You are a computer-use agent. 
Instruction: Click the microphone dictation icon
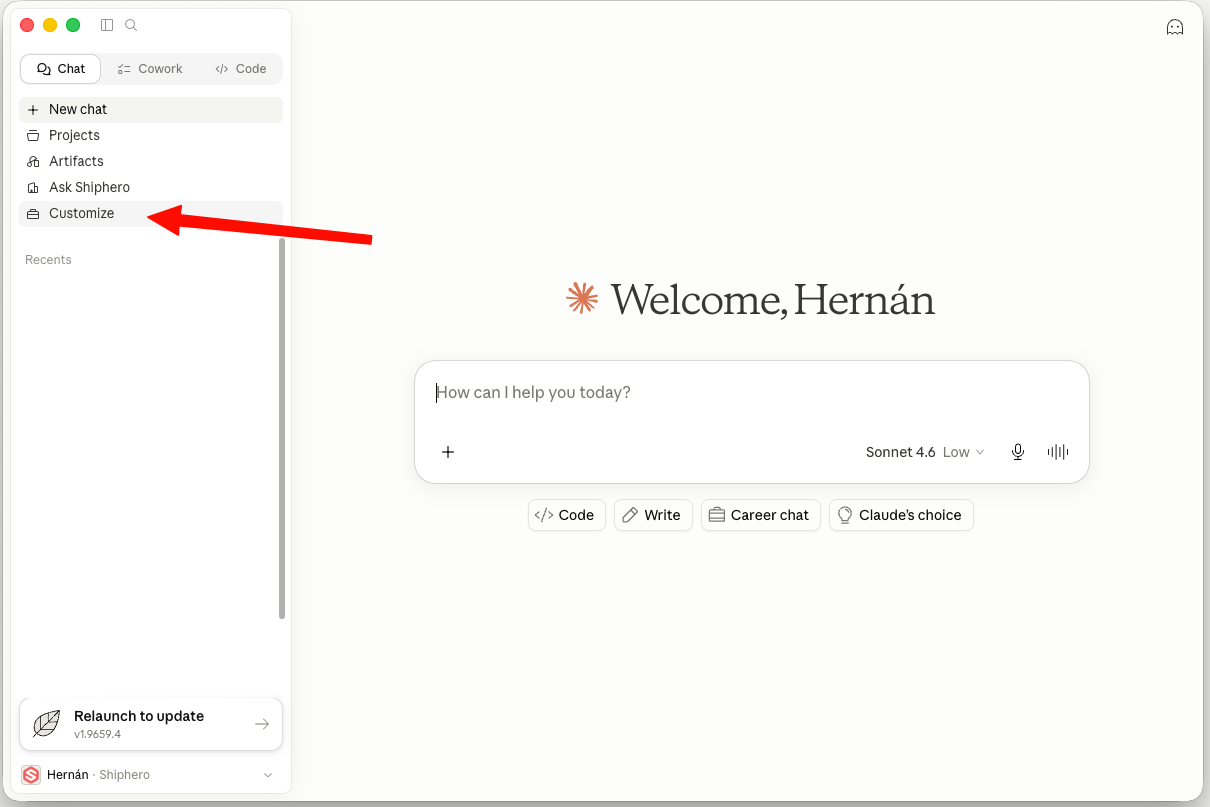[1018, 452]
